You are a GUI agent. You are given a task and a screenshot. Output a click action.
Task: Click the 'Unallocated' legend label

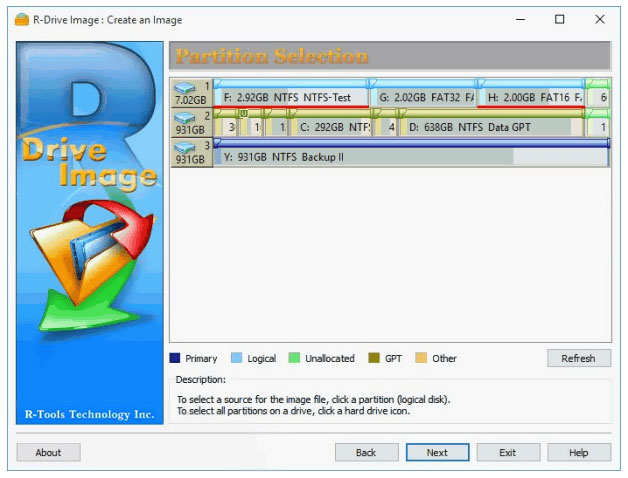(330, 358)
